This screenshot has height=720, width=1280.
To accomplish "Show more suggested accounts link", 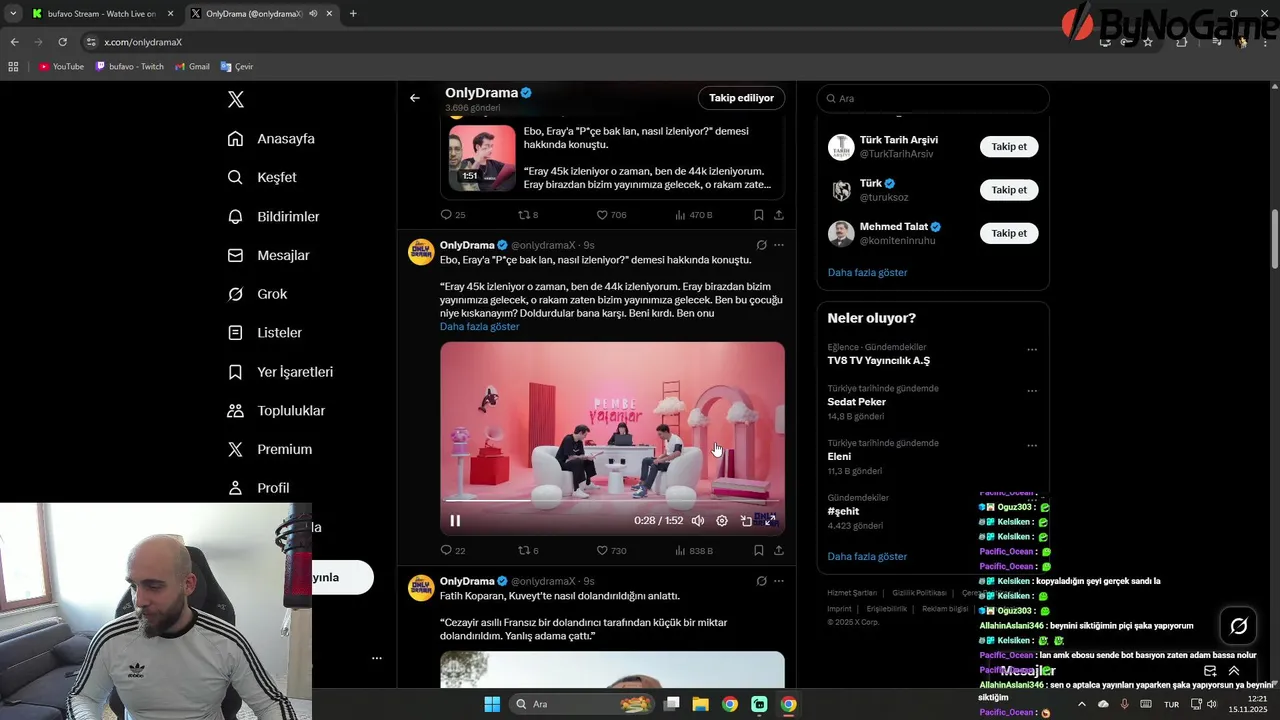I will click(x=867, y=272).
